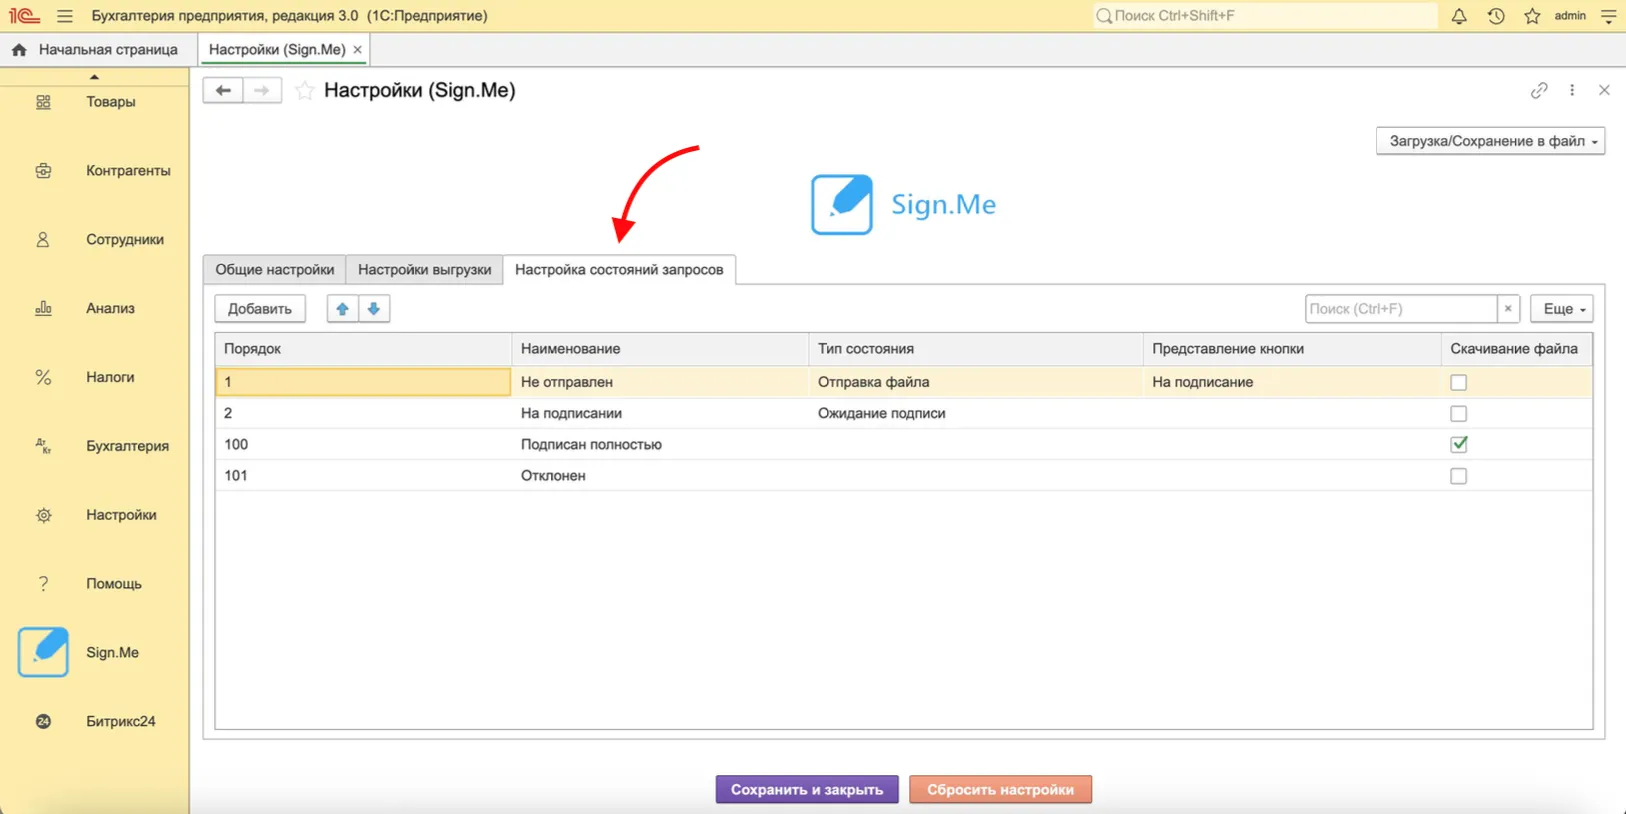Click Сохранить и закрыть button
Image resolution: width=1626 pixels, height=814 pixels.
coord(807,789)
